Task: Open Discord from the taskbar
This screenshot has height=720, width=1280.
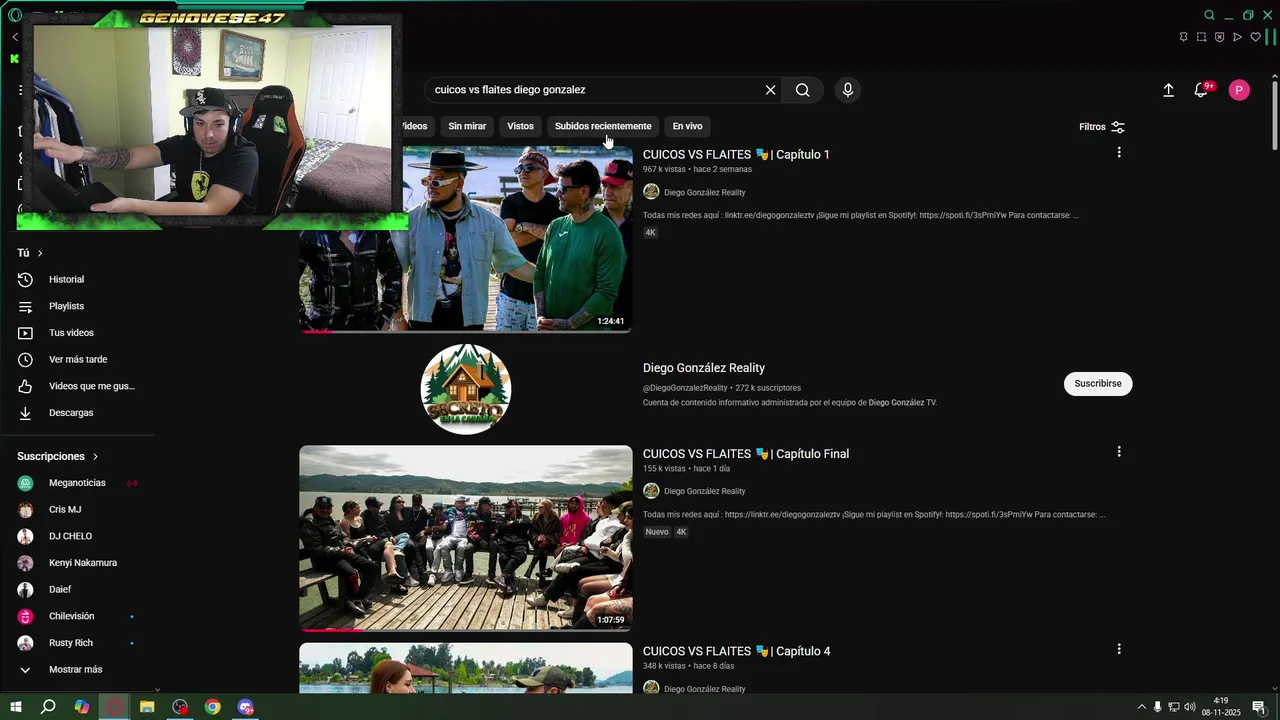Action: click(246, 707)
